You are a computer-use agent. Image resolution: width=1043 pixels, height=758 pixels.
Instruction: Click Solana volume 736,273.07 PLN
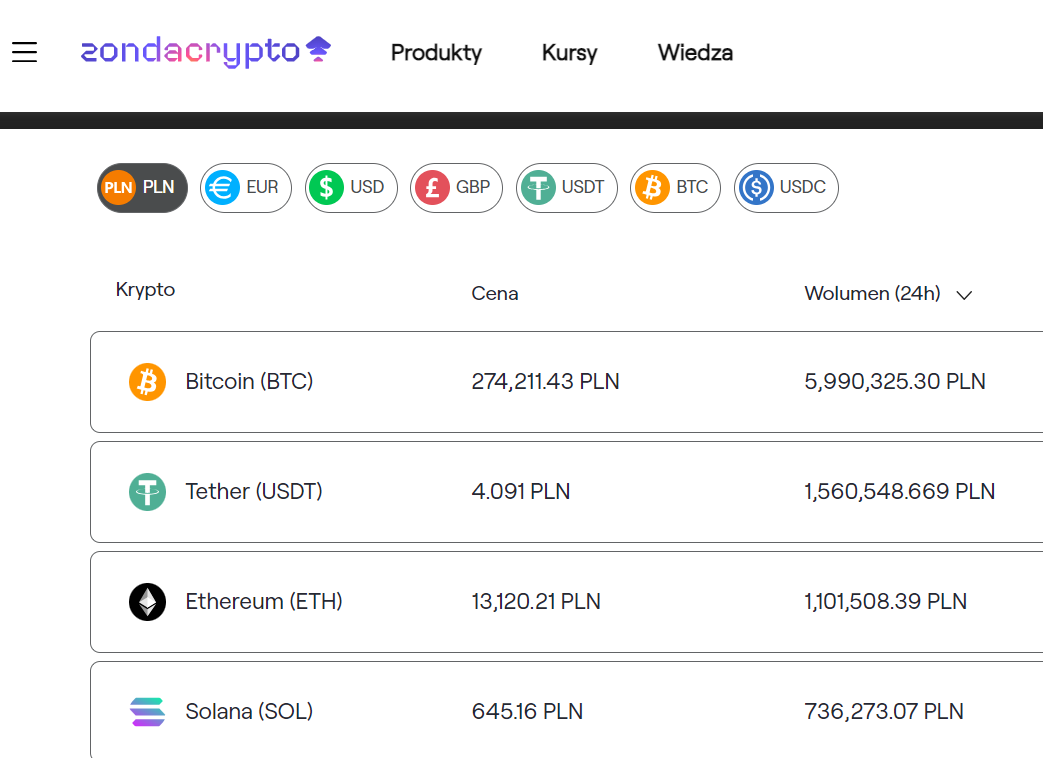pyautogui.click(x=883, y=711)
